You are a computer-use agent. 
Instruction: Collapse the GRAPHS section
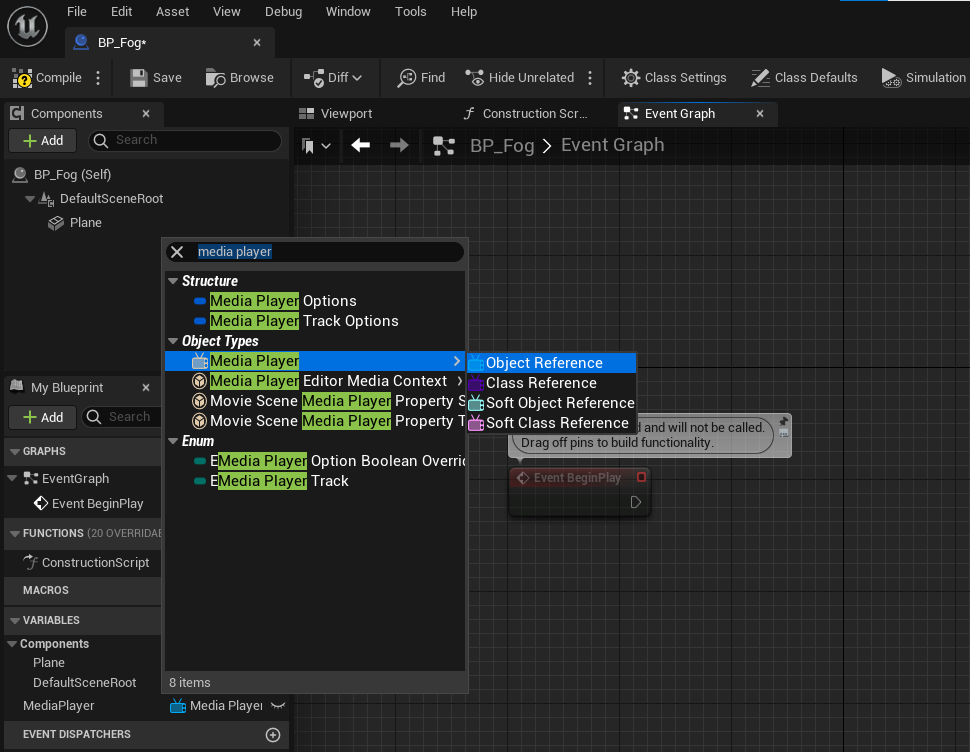[x=13, y=452]
